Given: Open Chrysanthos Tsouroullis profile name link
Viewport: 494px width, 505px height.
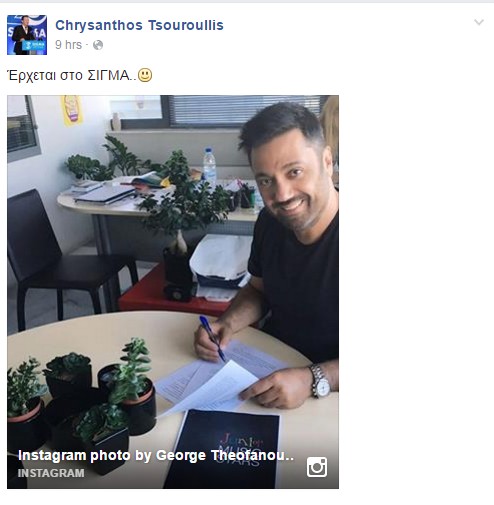Looking at the screenshot, I should (x=139, y=25).
